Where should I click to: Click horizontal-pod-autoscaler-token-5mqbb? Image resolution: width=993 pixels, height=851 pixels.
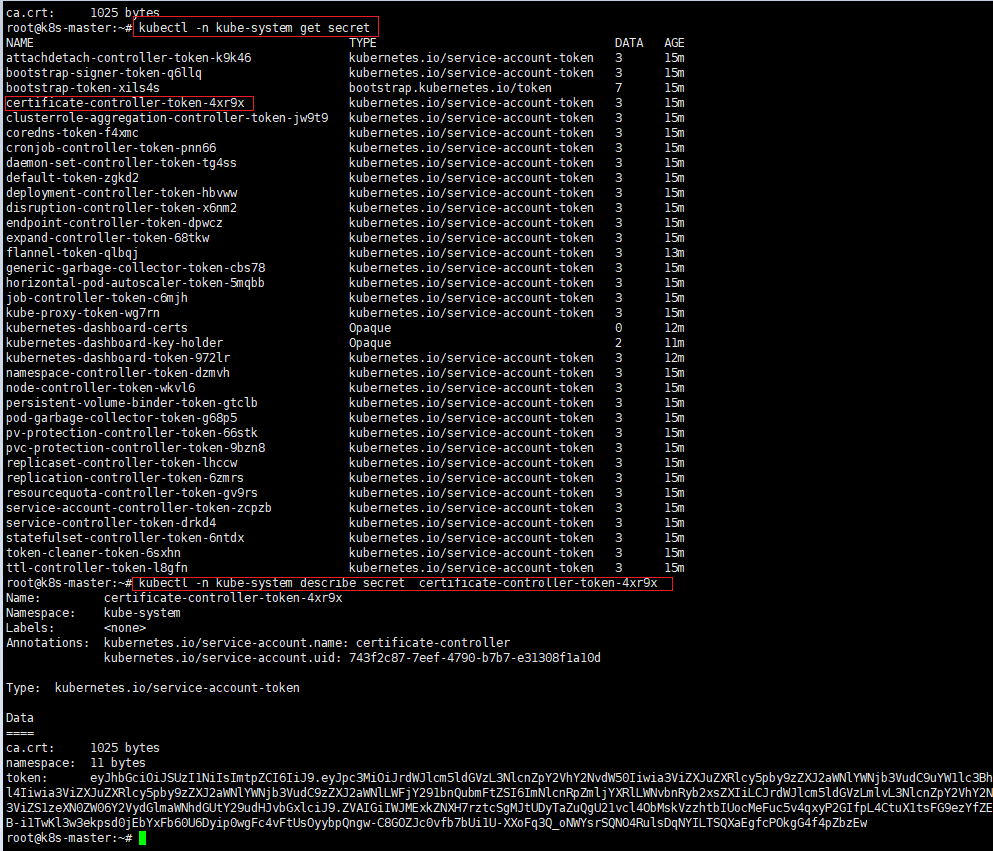coord(136,282)
